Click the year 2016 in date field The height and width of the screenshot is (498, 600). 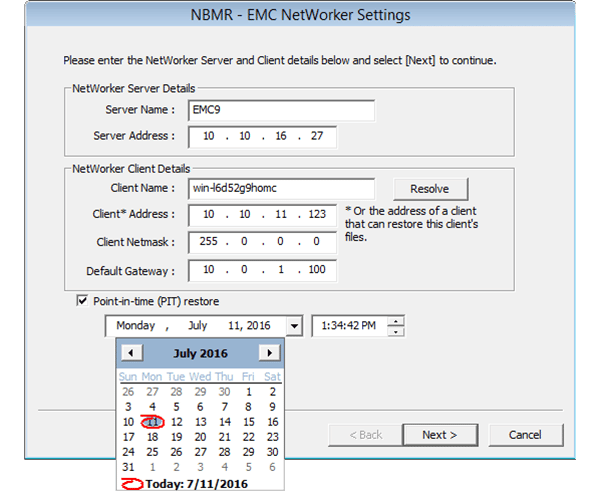pyautogui.click(x=258, y=326)
